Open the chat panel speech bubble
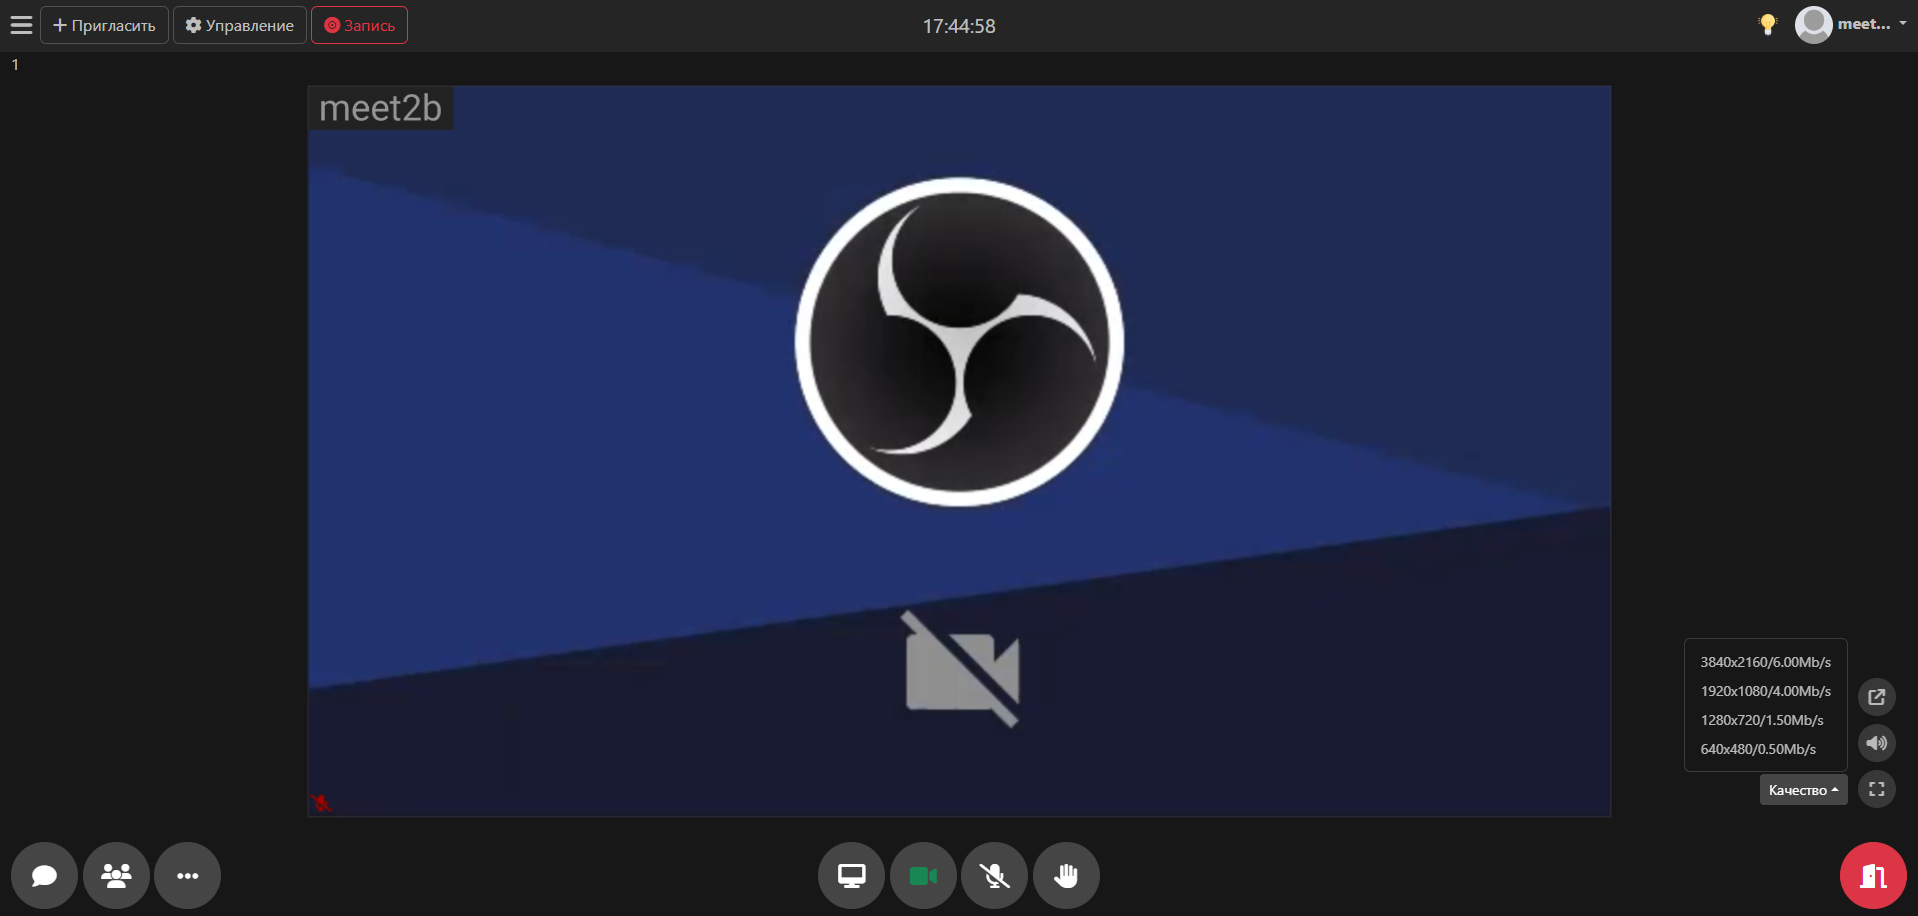The image size is (1918, 916). (44, 876)
